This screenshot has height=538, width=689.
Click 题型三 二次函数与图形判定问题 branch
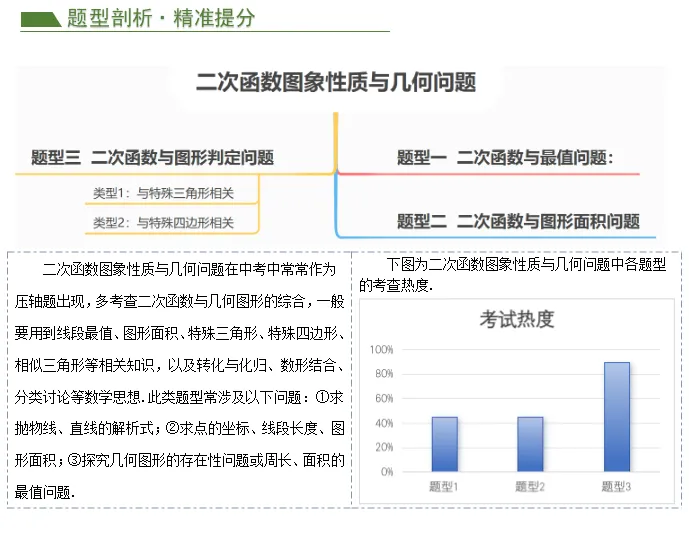[152, 157]
